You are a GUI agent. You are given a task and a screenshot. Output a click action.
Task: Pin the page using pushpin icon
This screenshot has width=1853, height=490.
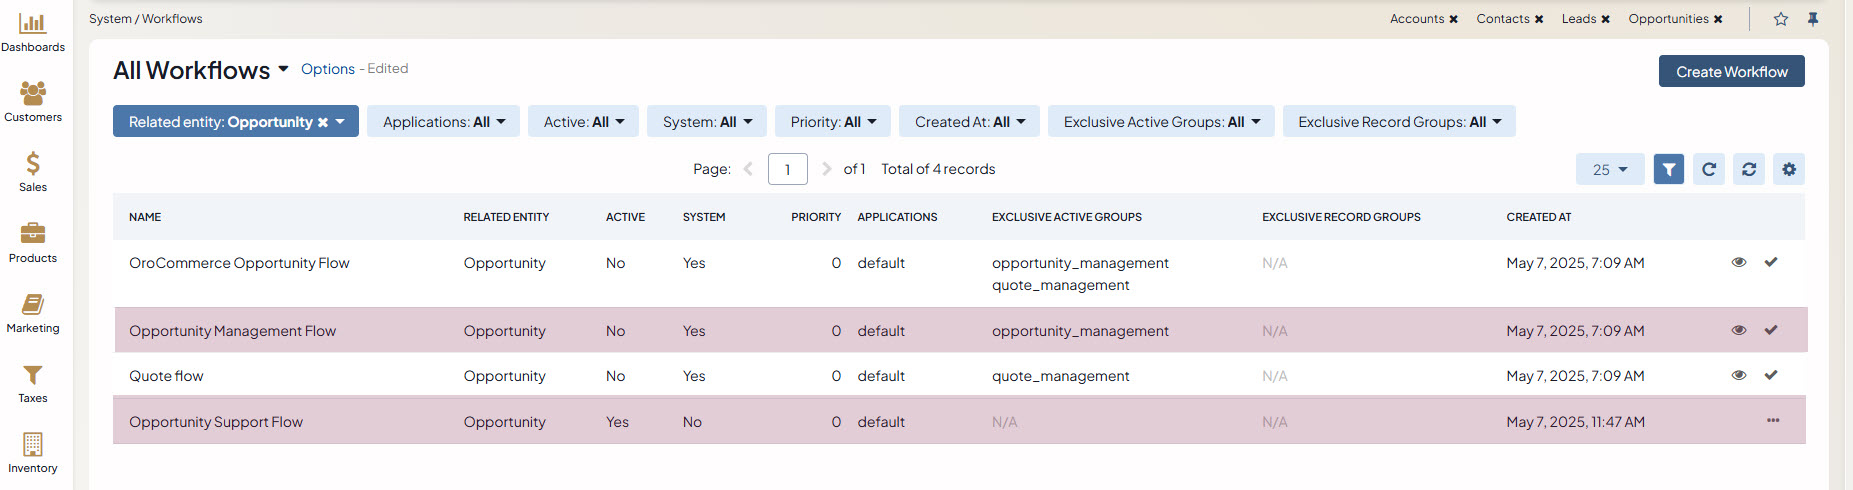[1812, 19]
